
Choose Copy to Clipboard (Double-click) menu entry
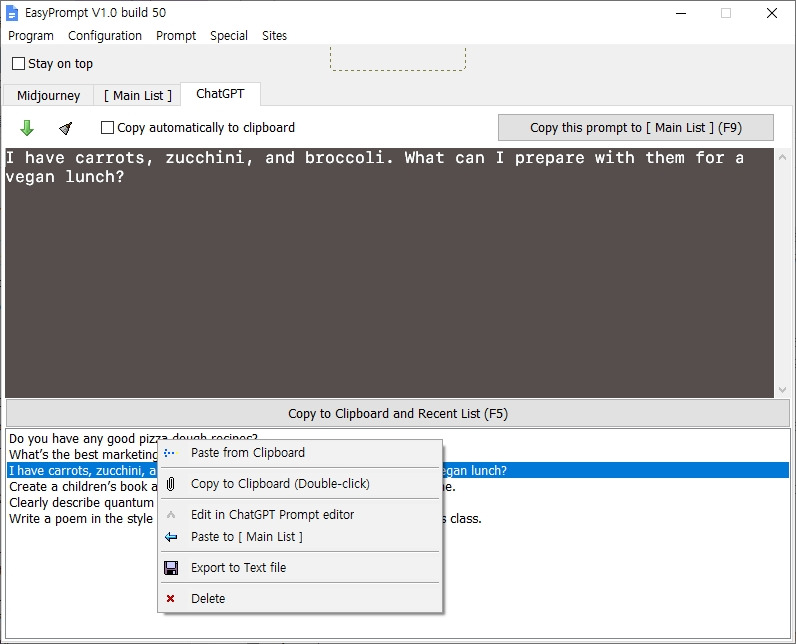[300, 484]
